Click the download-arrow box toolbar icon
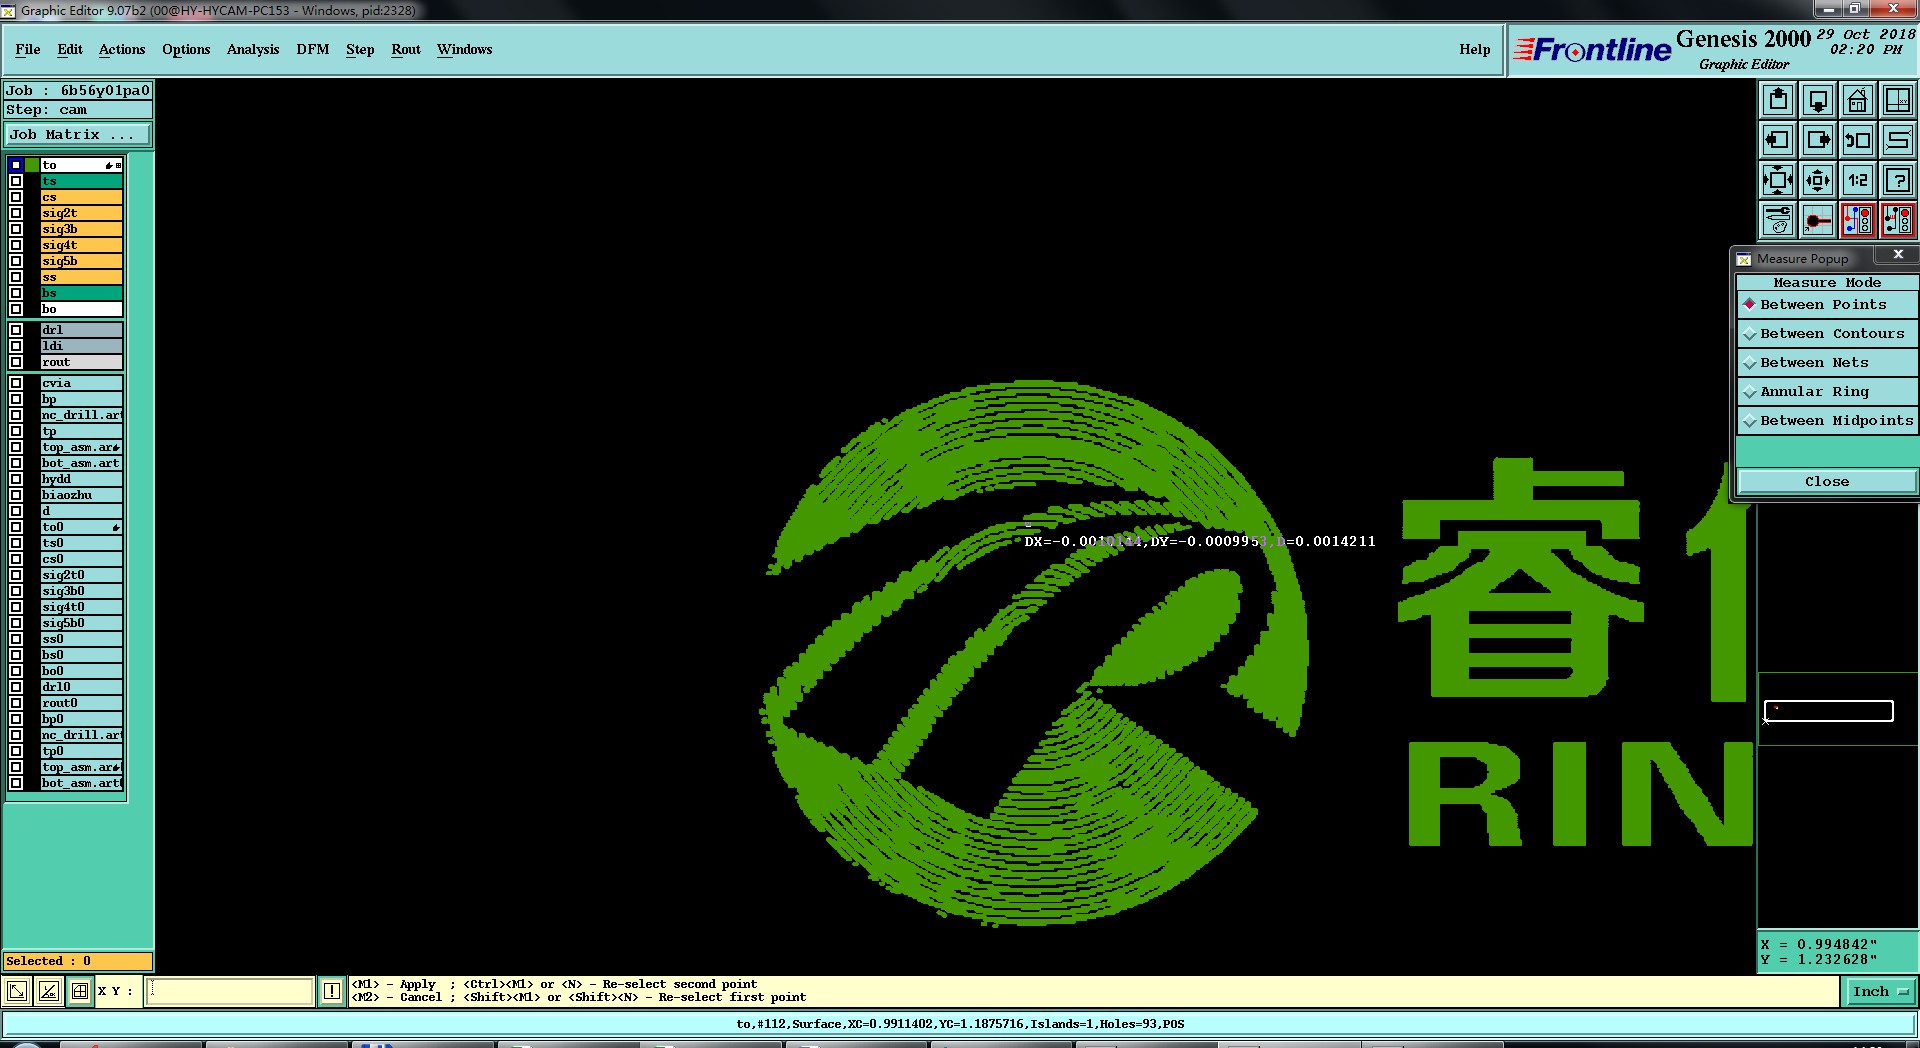The width and height of the screenshot is (1920, 1048). coord(1818,100)
